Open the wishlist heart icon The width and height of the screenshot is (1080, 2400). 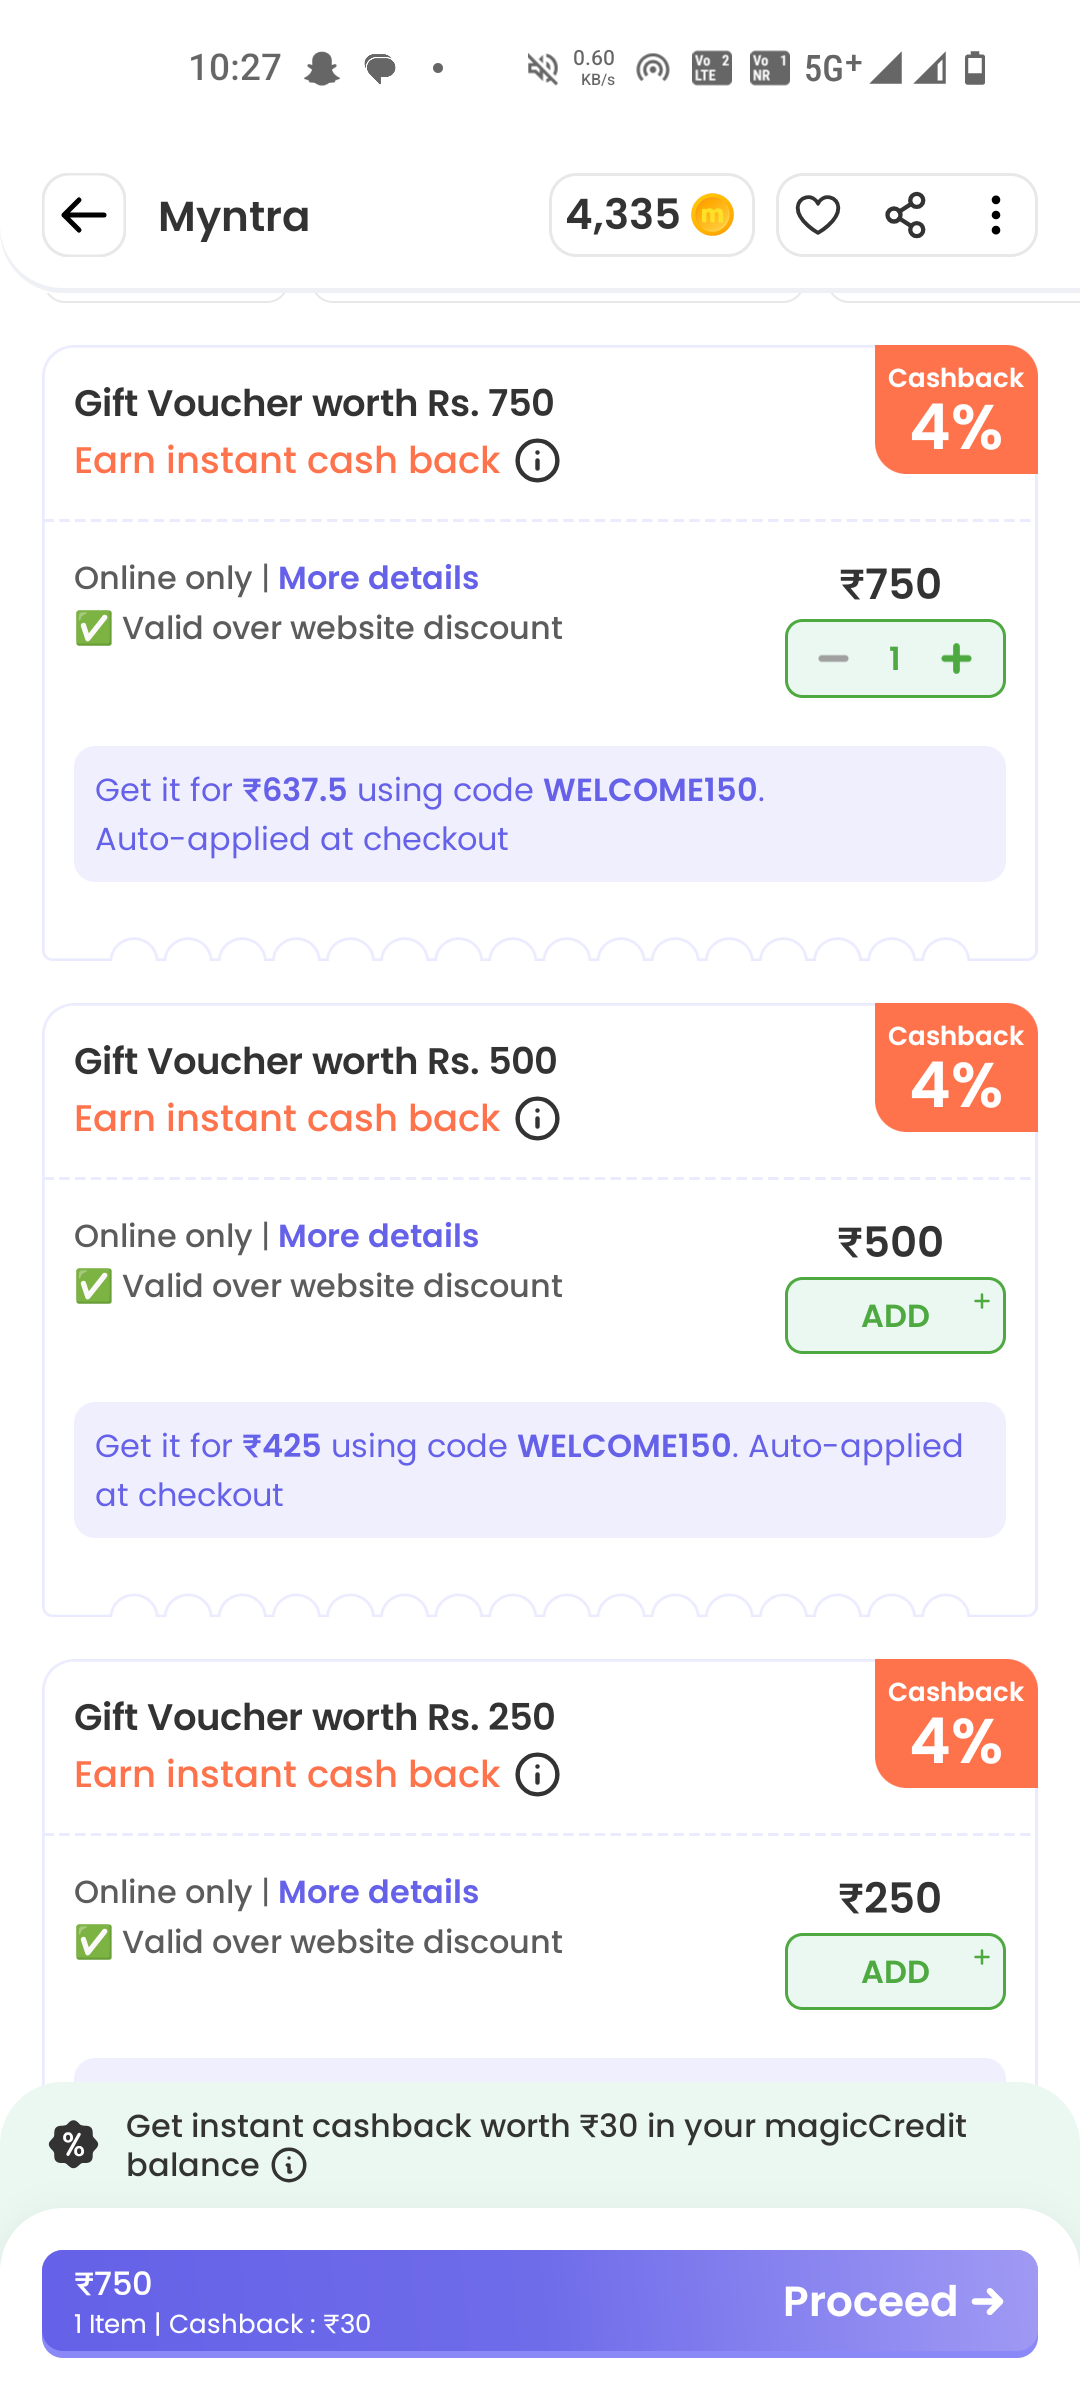point(817,215)
